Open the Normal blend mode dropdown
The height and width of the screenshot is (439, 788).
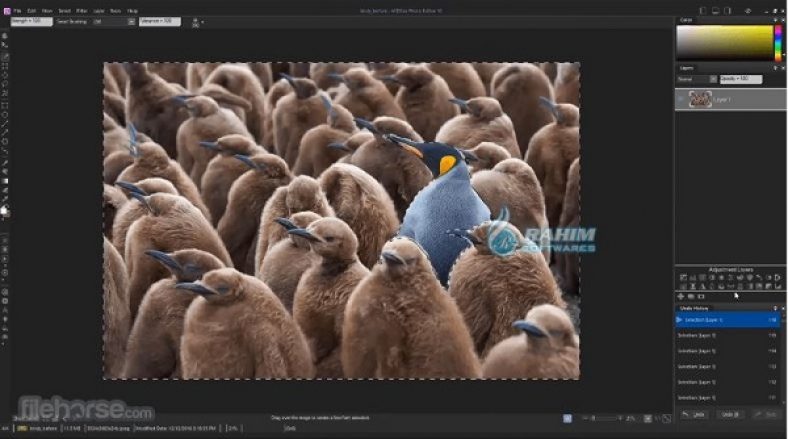point(697,79)
